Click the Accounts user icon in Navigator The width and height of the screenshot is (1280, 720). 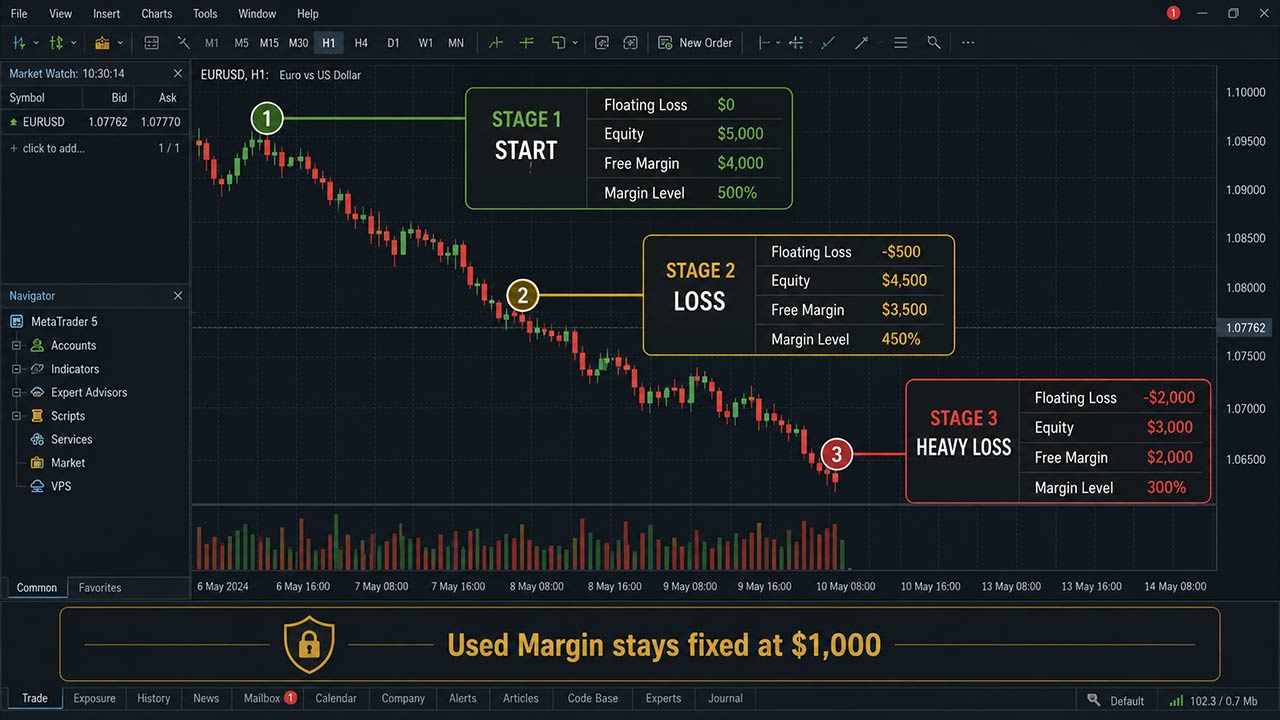(x=37, y=345)
